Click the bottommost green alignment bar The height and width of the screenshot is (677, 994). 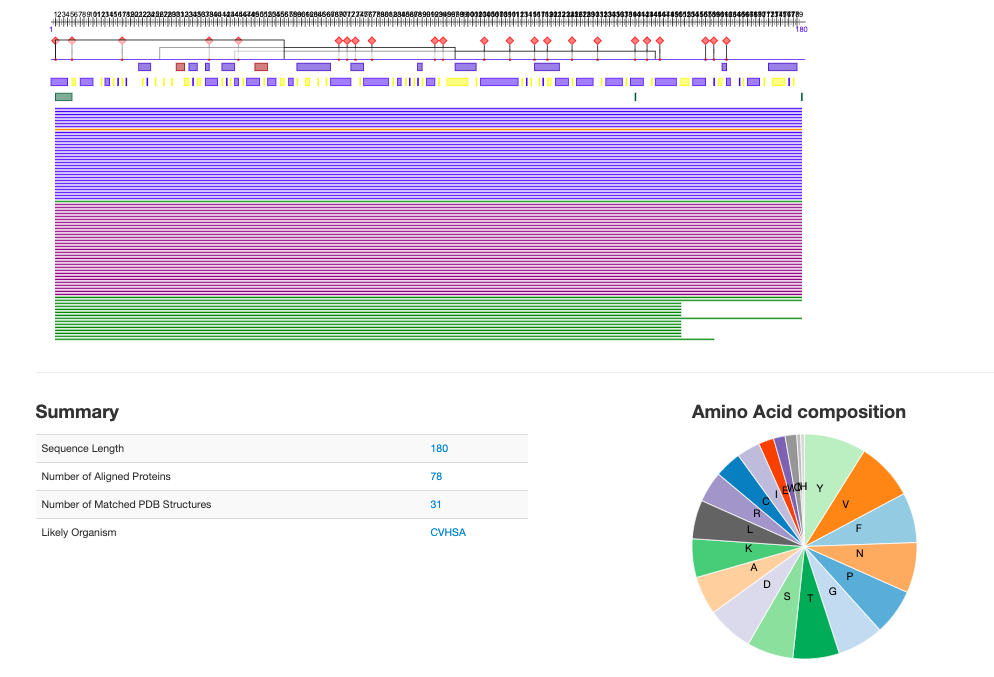click(x=384, y=339)
